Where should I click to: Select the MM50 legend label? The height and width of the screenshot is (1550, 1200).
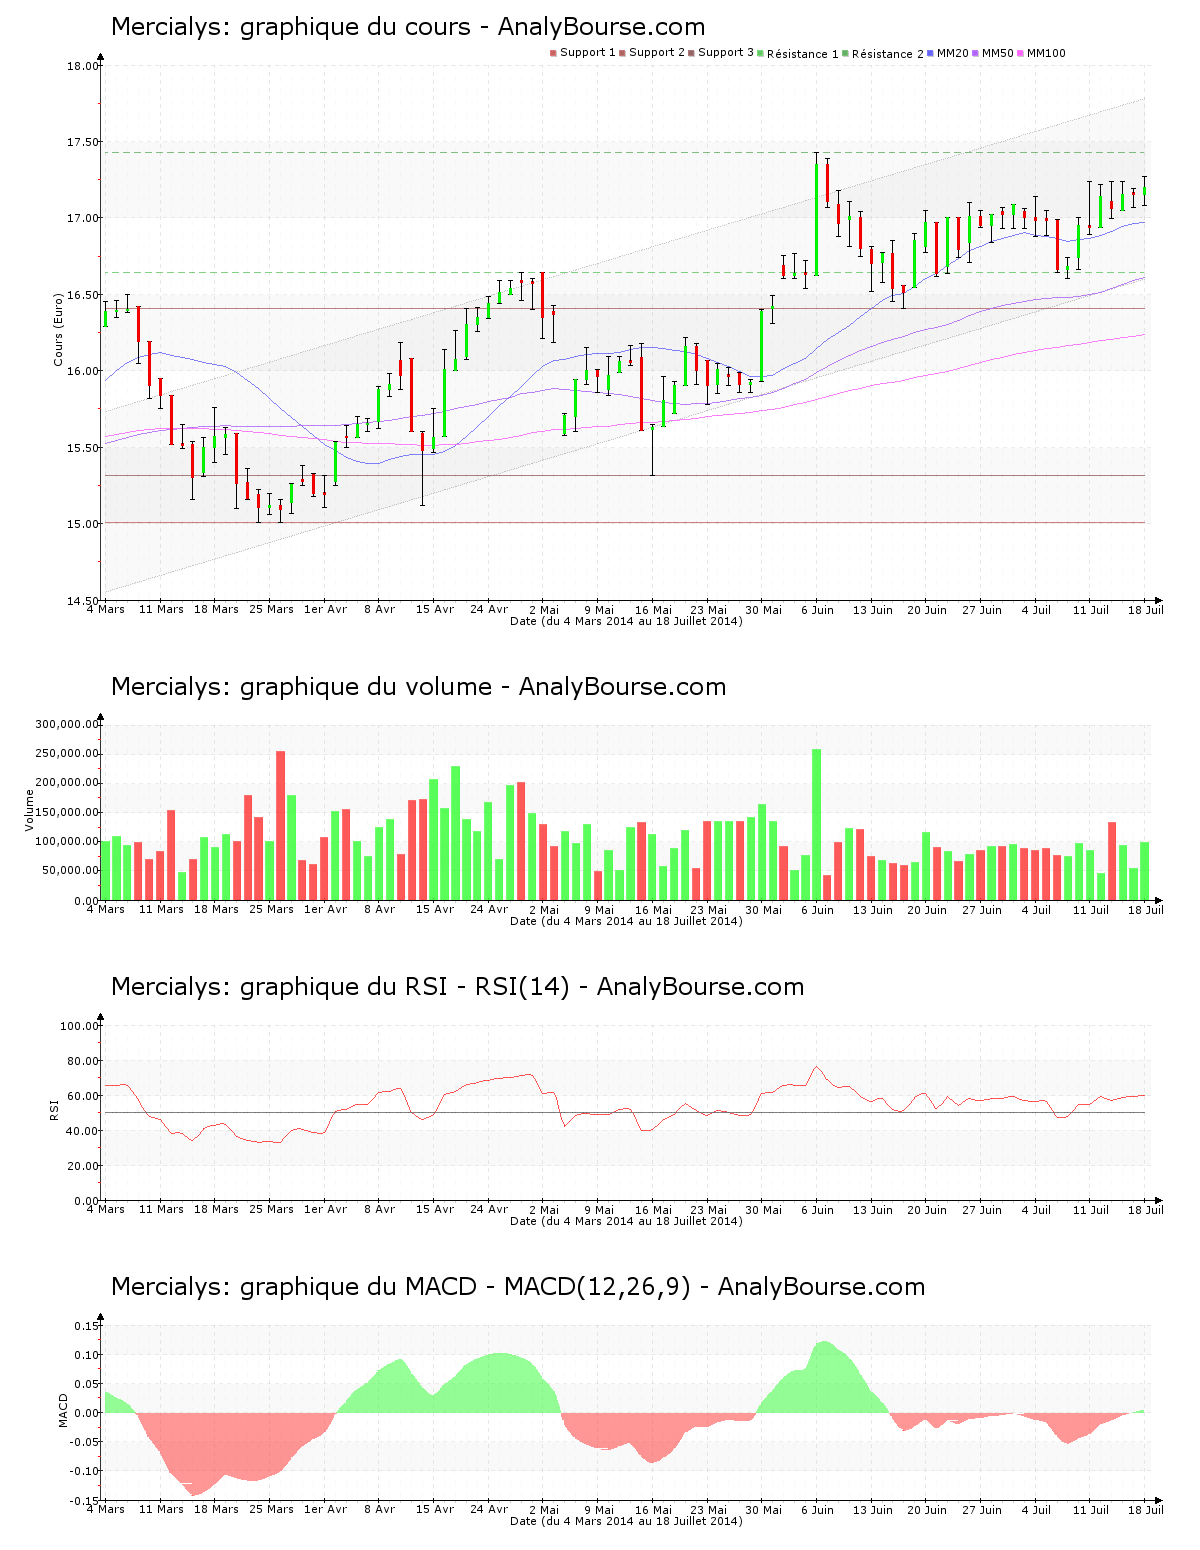click(998, 53)
